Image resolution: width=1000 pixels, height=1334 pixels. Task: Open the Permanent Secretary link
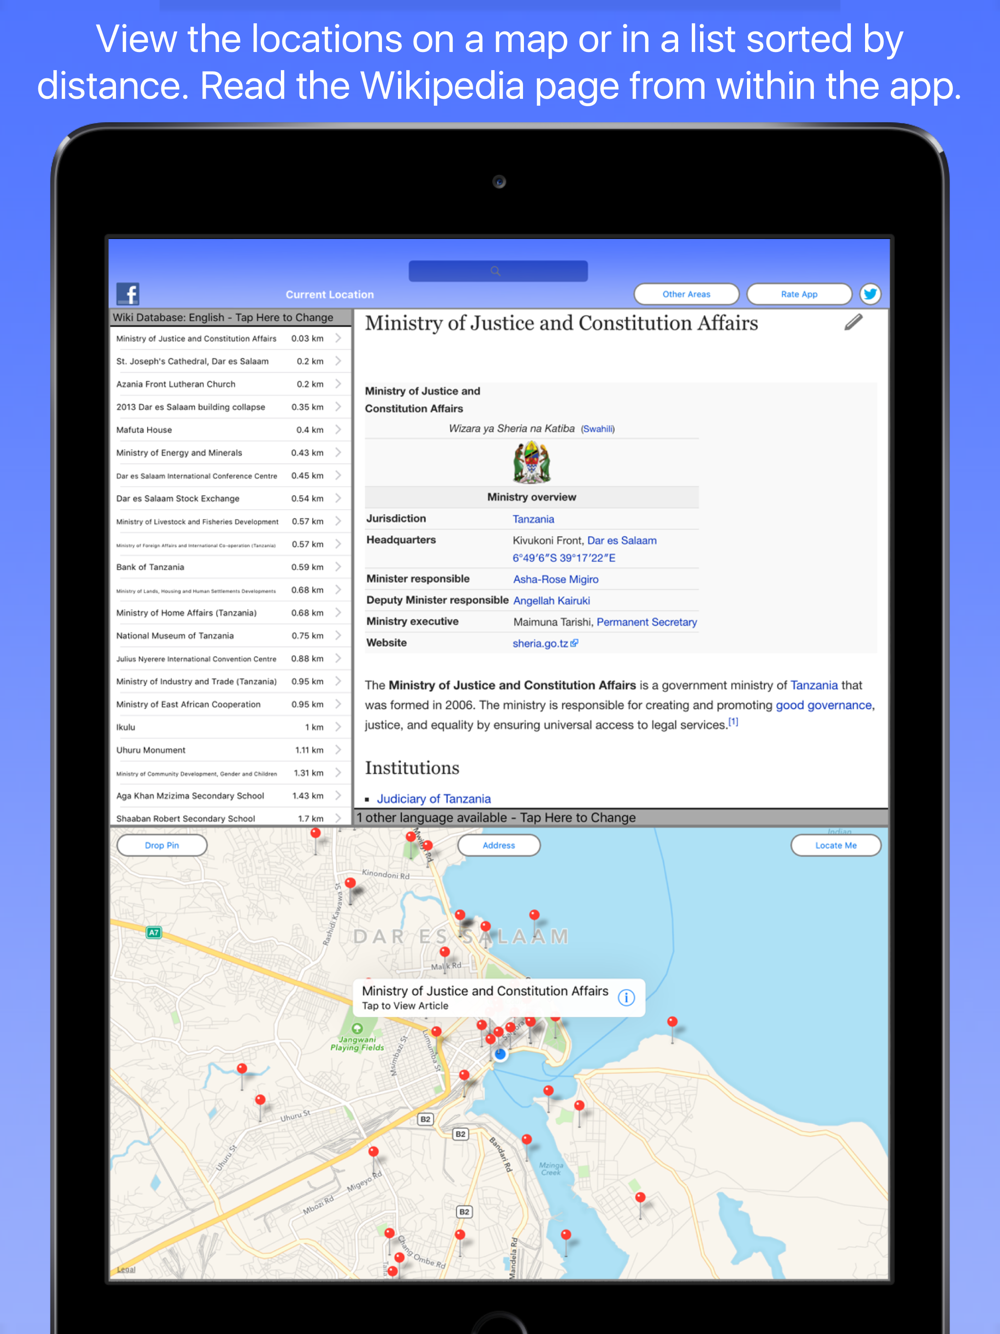click(647, 622)
